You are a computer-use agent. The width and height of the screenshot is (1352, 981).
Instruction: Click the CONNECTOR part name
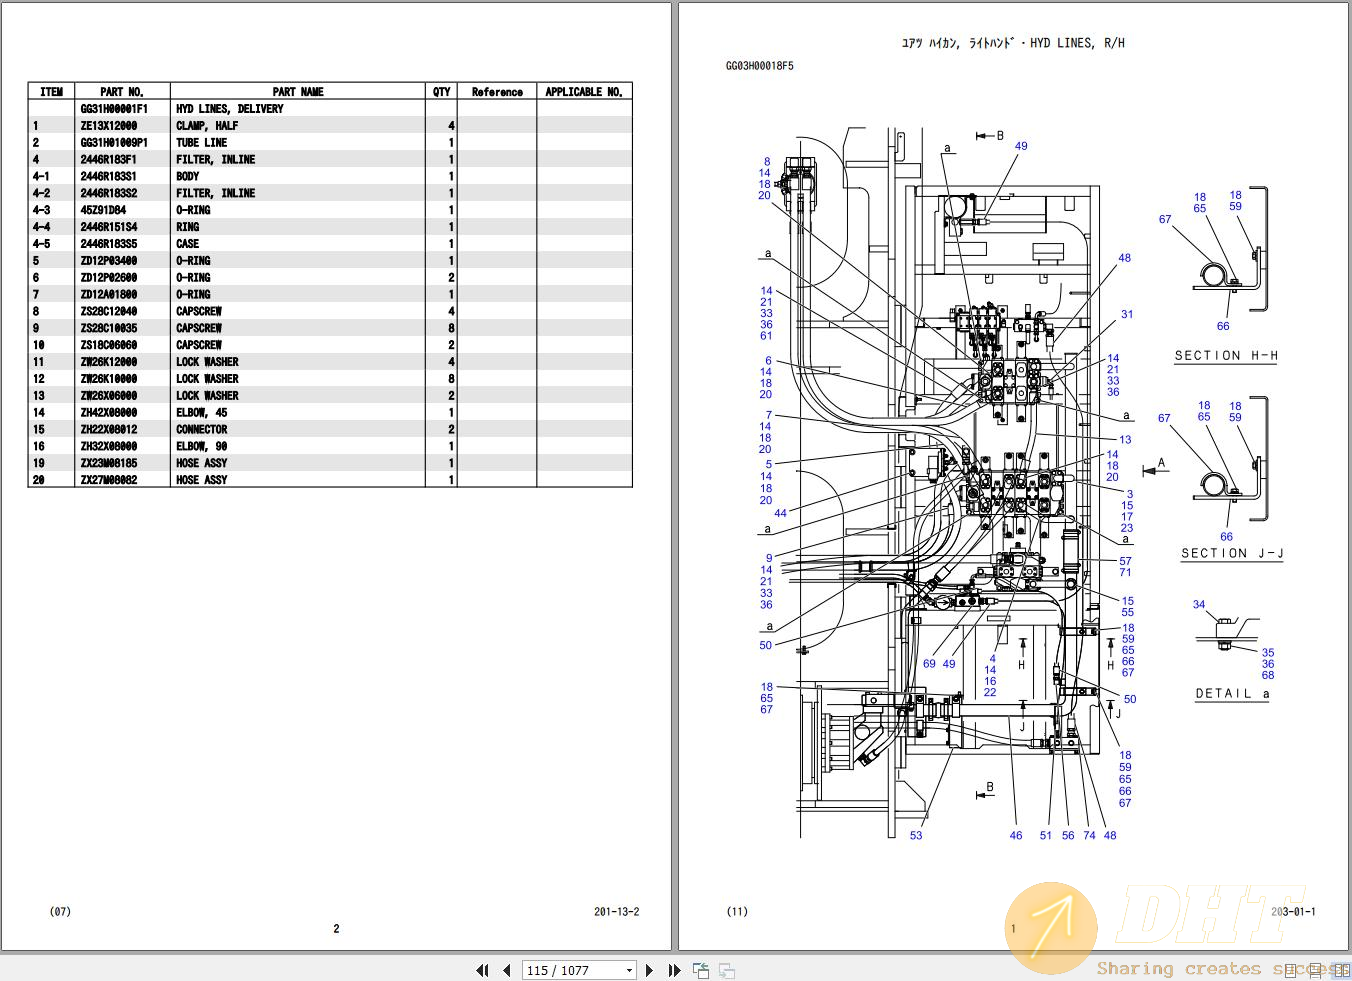[202, 430]
